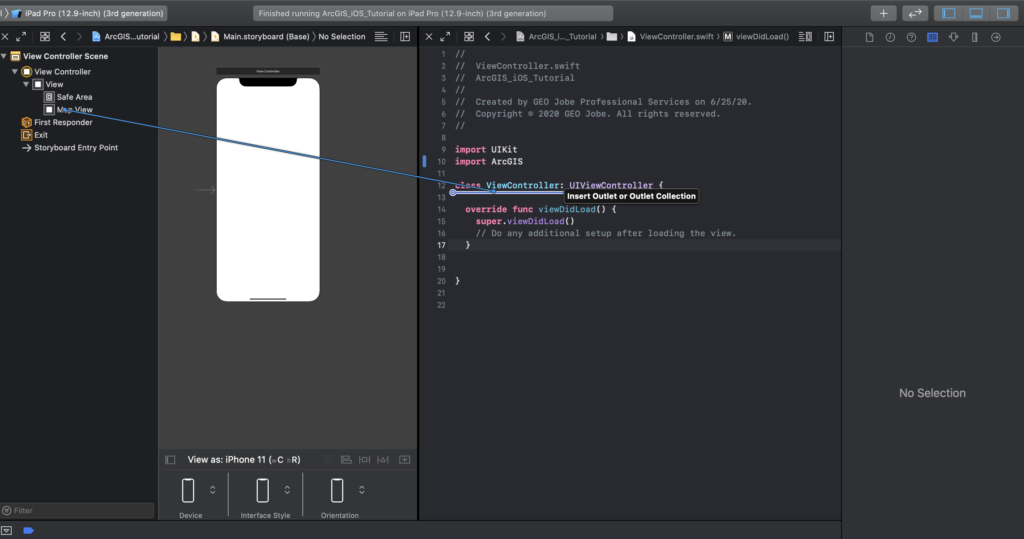Click viewDidLoad() in the jump bar
Viewport: 1024px width, 539px height.
tap(762, 37)
